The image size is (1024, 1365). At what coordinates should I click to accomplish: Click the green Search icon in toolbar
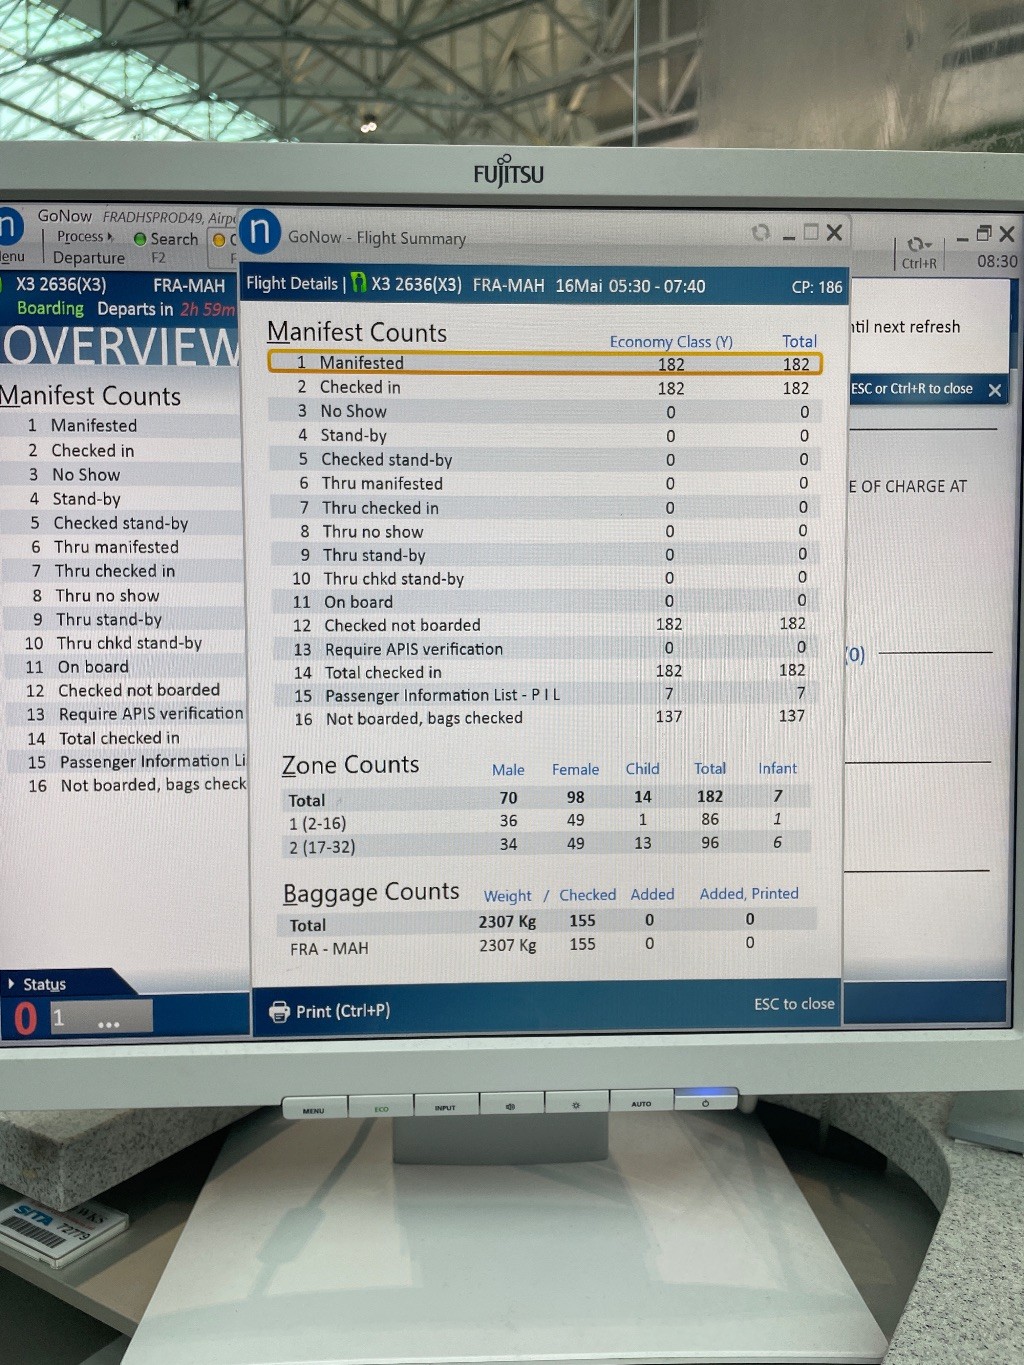[140, 239]
